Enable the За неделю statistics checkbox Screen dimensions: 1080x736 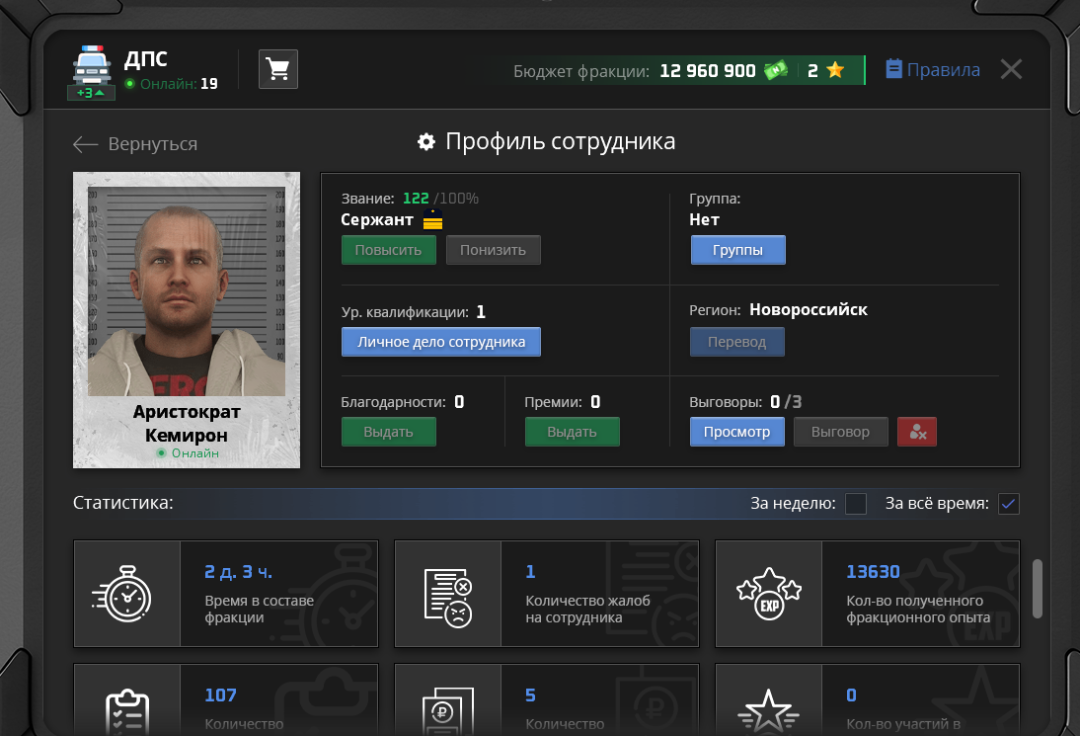pos(855,504)
